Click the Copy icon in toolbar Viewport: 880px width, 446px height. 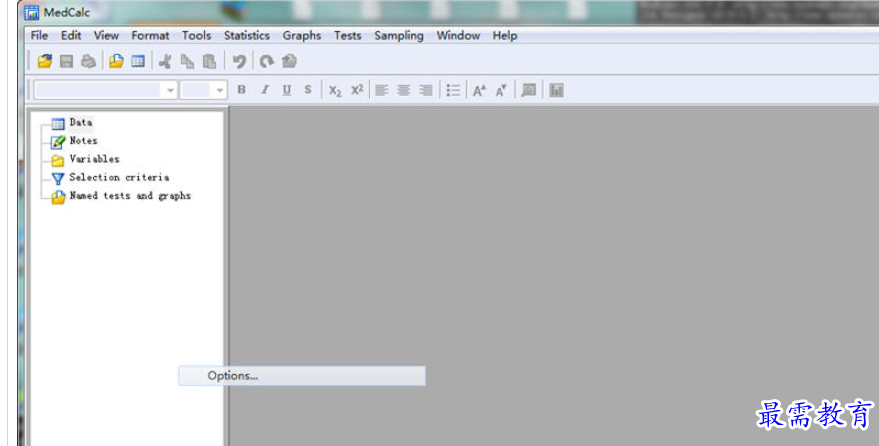pos(187,61)
